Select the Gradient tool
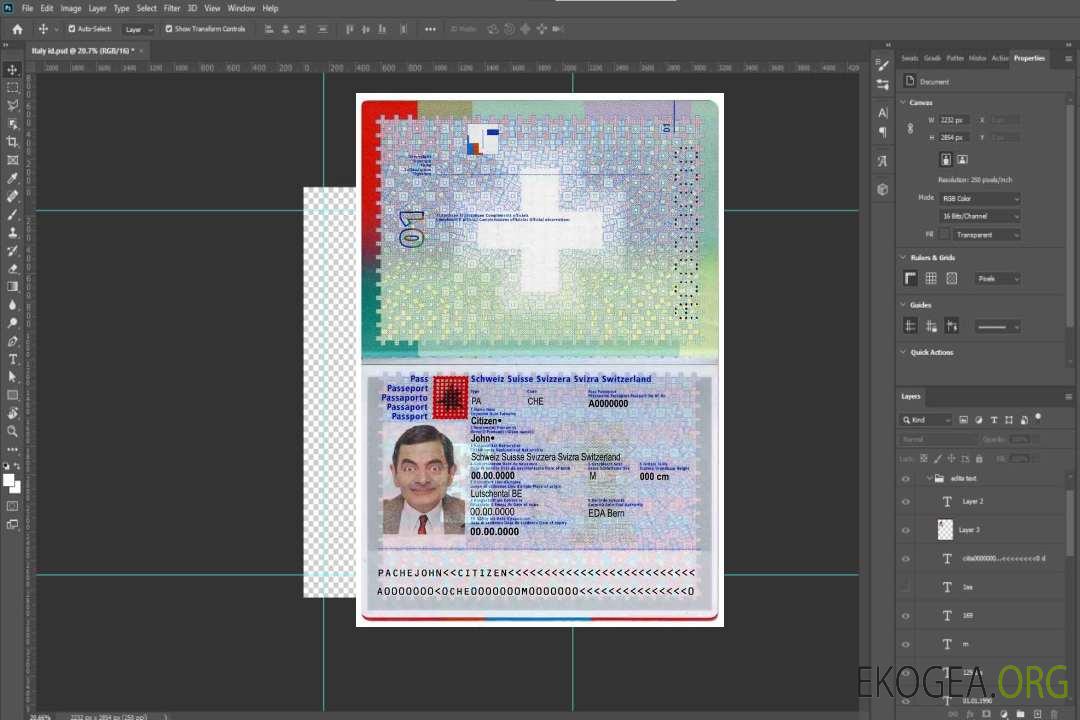 pos(12,287)
